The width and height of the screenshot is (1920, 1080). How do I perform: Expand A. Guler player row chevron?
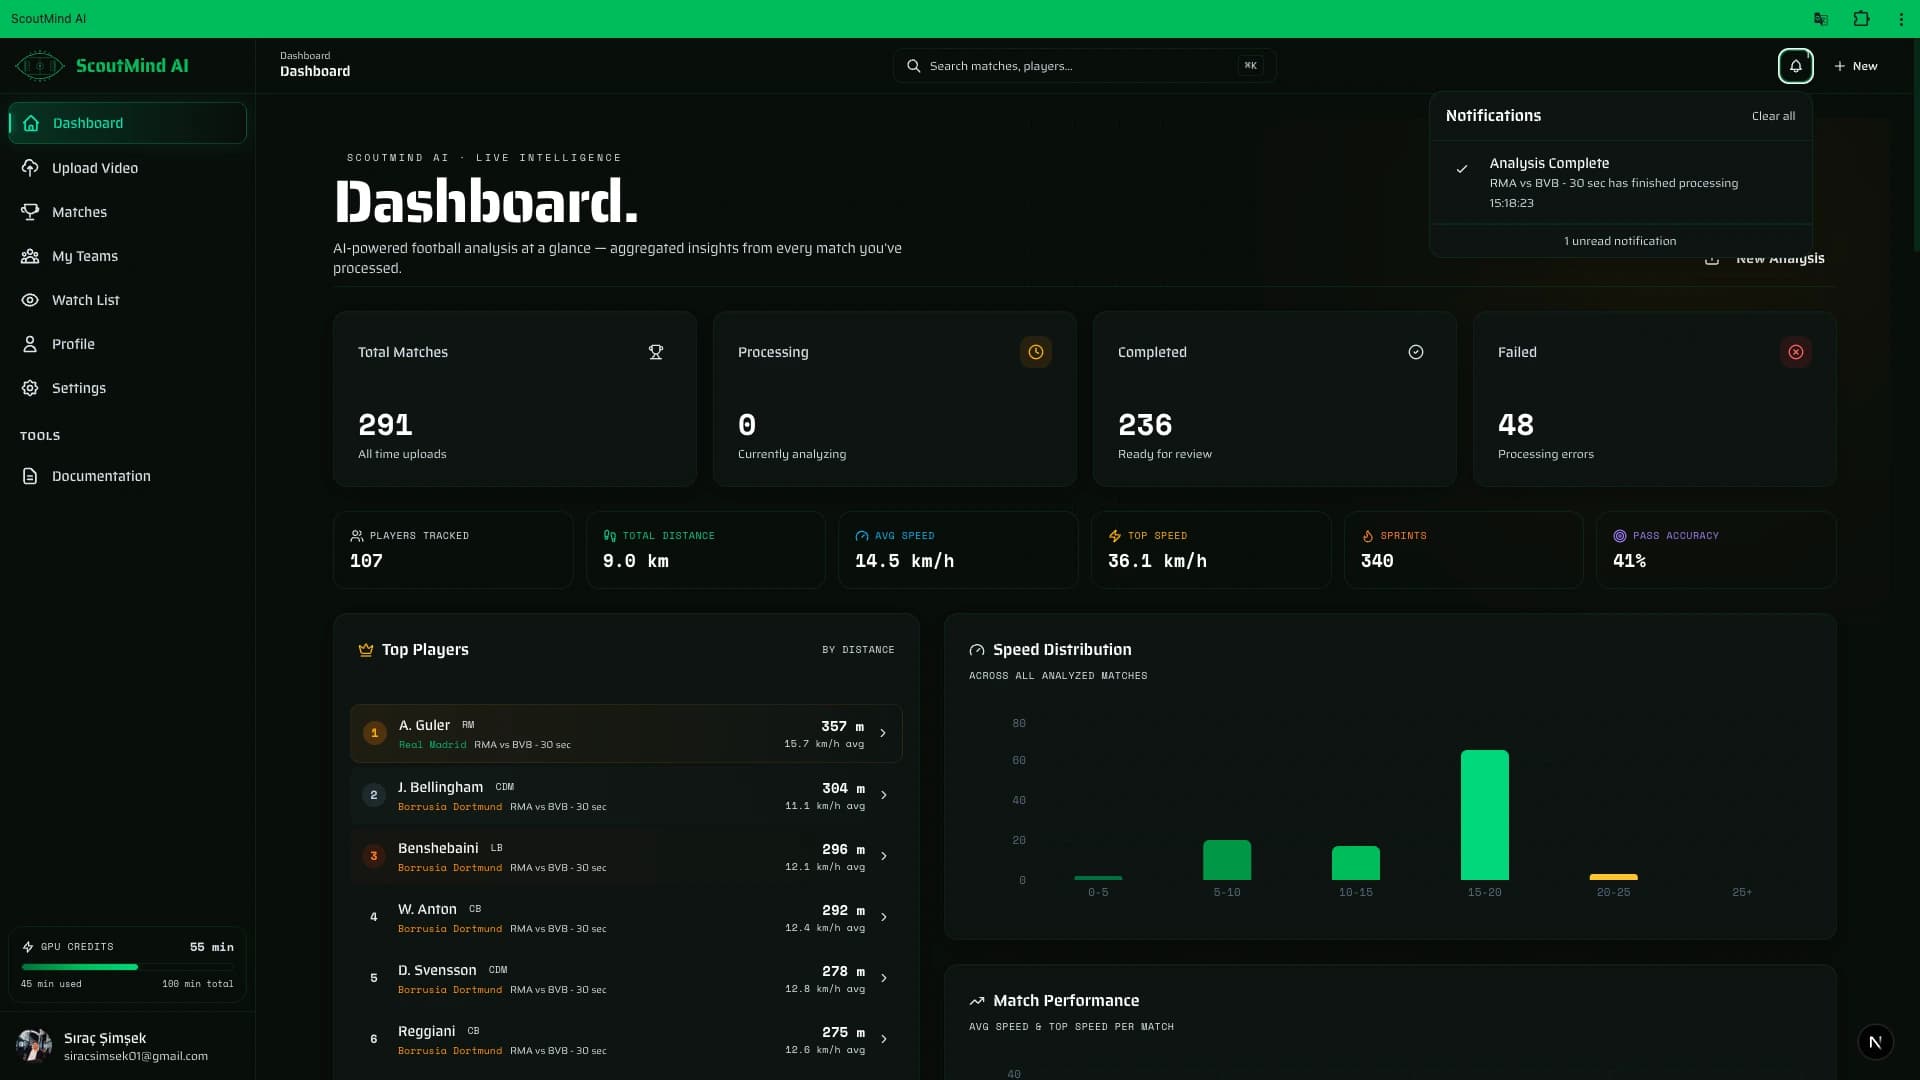(883, 733)
